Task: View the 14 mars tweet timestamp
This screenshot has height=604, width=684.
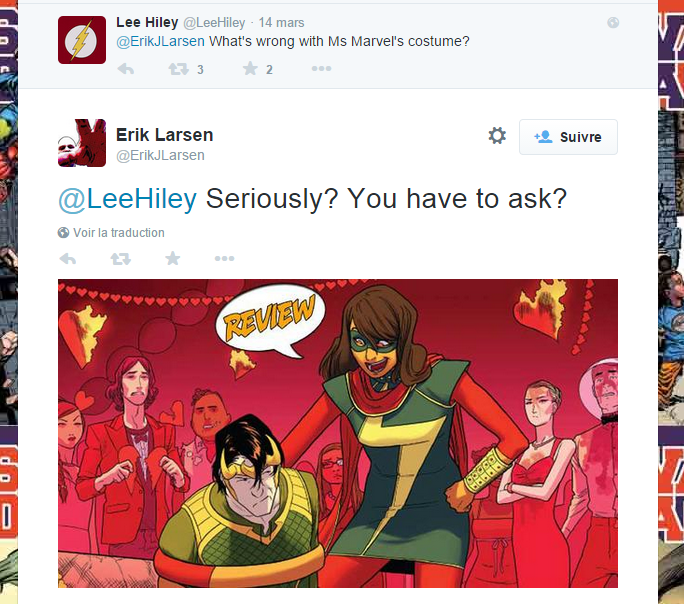Action: [281, 23]
